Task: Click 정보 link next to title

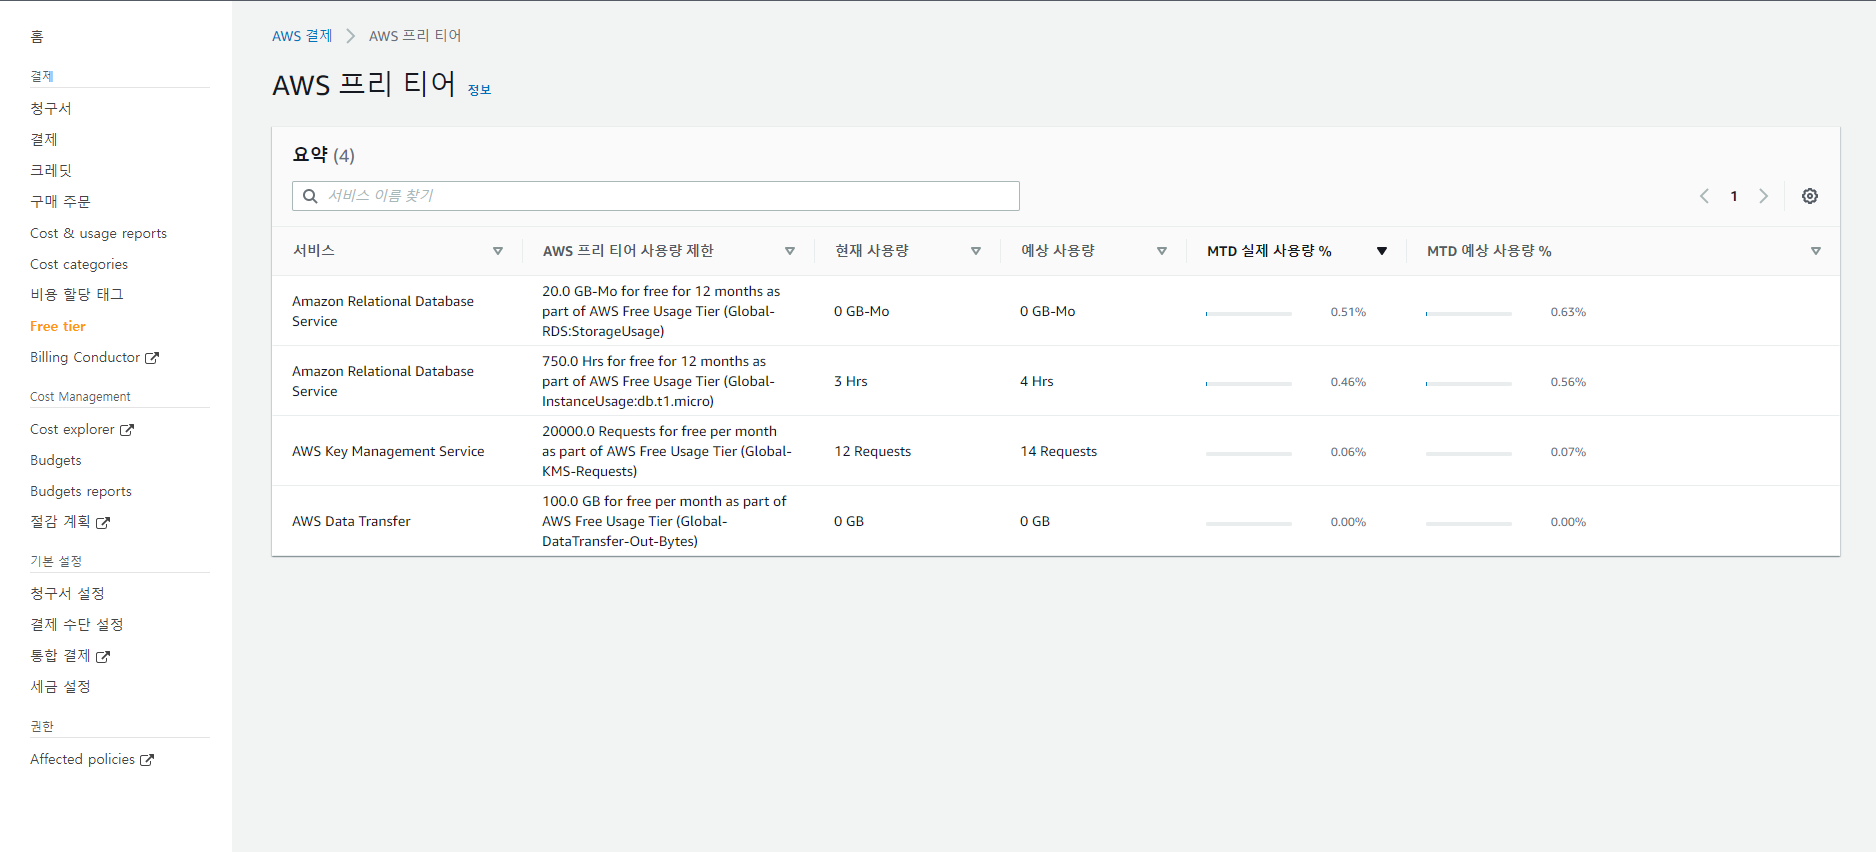Action: (x=480, y=90)
